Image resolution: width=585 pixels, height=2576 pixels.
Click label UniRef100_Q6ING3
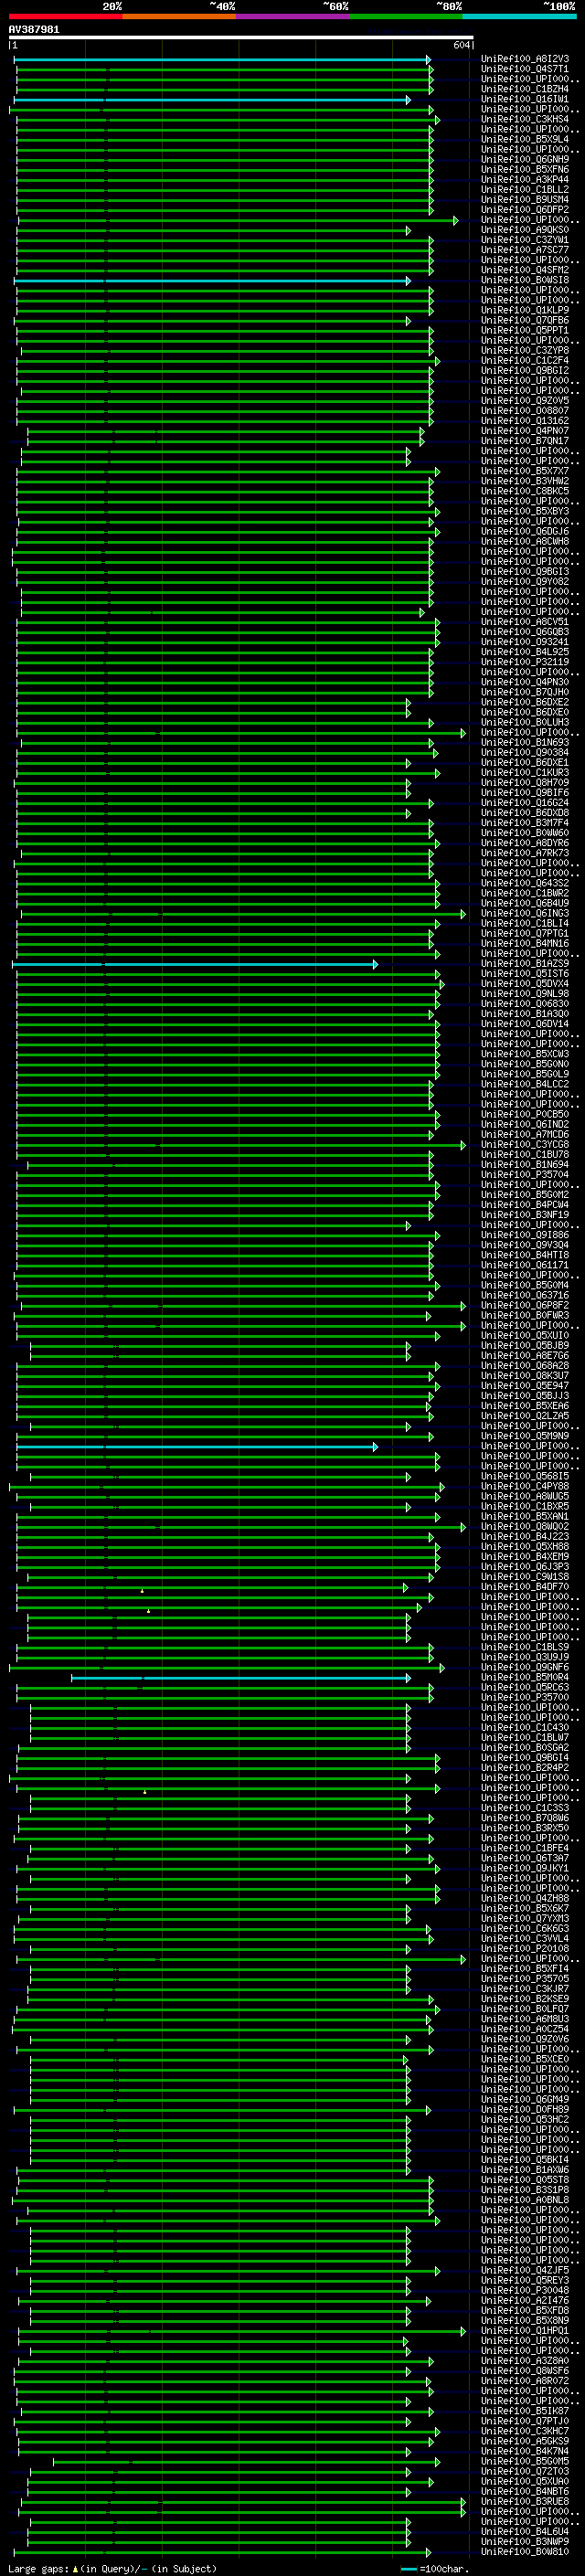525,913
